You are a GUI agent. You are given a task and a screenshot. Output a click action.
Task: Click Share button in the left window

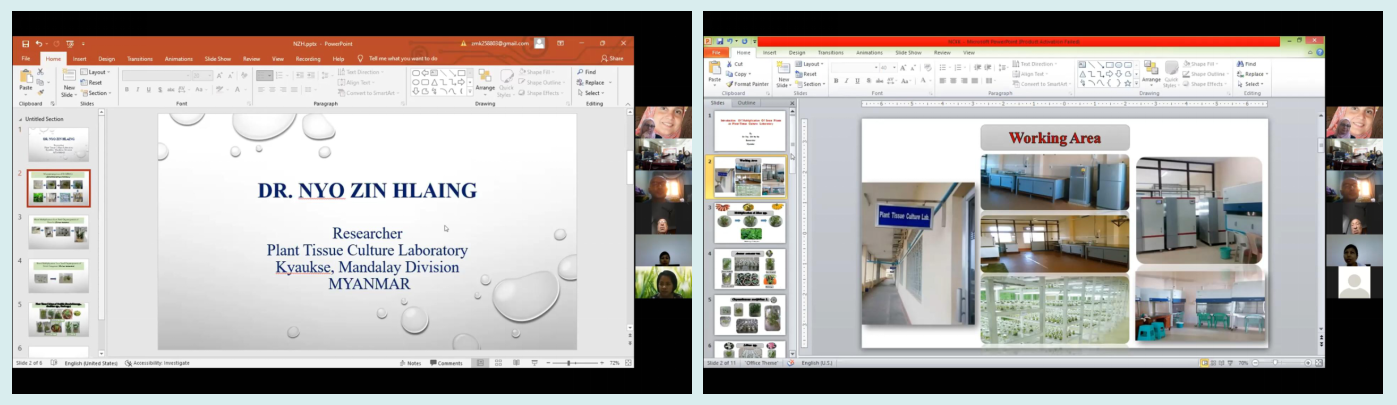[x=612, y=59]
